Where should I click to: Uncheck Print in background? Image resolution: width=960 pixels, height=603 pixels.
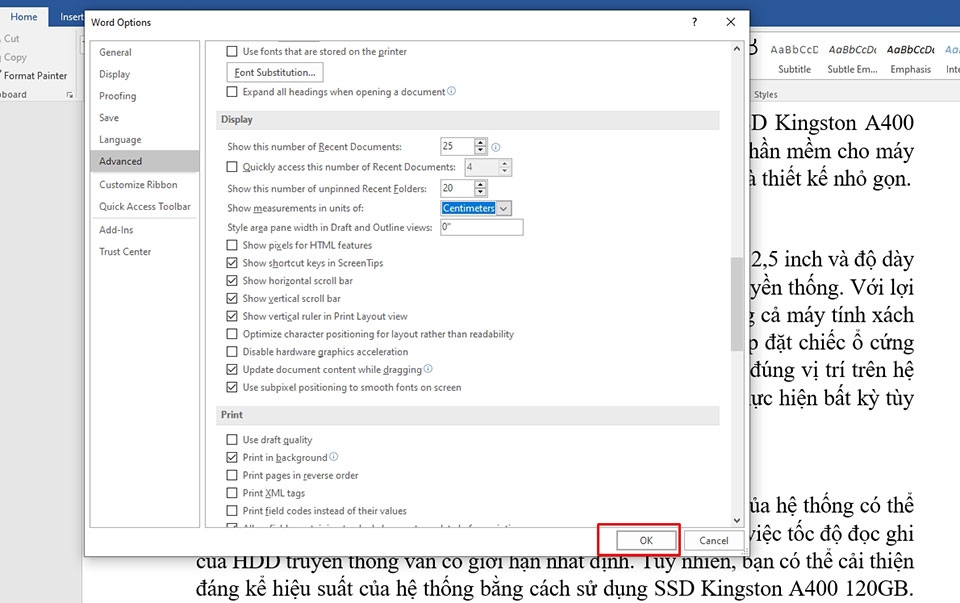[x=232, y=457]
